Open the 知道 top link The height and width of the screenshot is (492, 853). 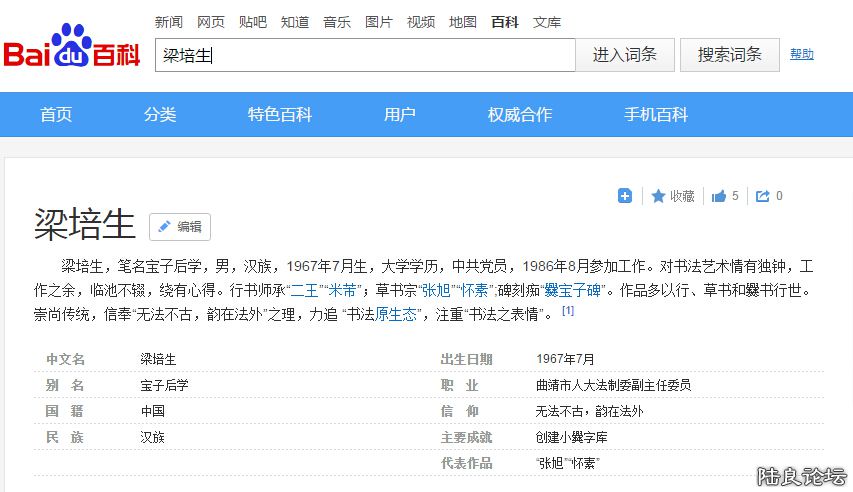pyautogui.click(x=295, y=22)
